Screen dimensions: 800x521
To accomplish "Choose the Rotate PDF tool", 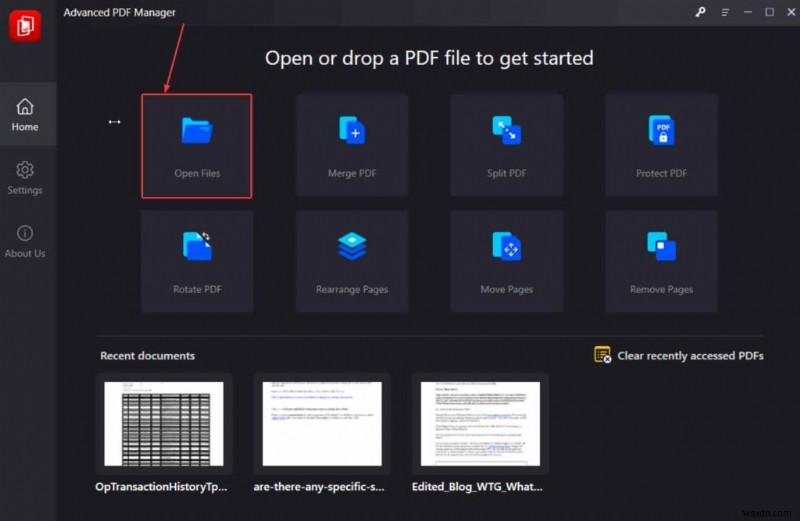I will click(x=197, y=261).
